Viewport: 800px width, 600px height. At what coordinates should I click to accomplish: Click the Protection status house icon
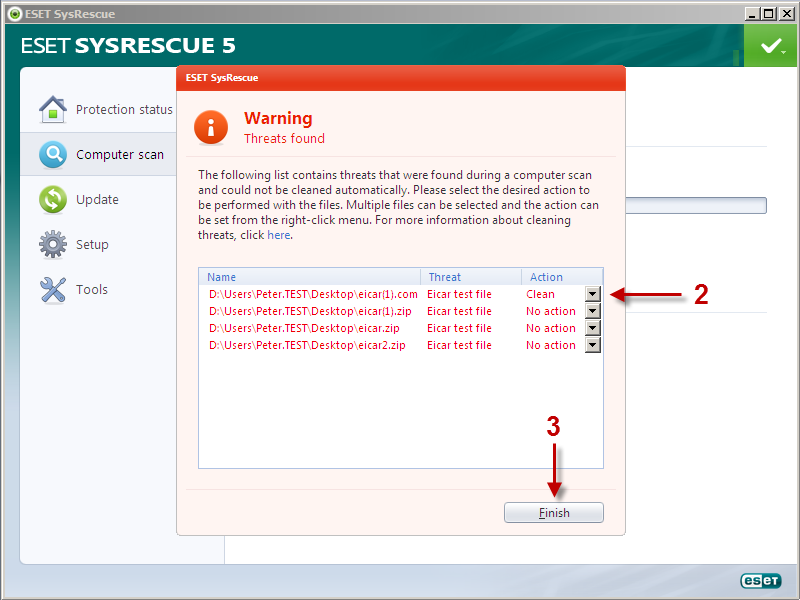click(53, 109)
